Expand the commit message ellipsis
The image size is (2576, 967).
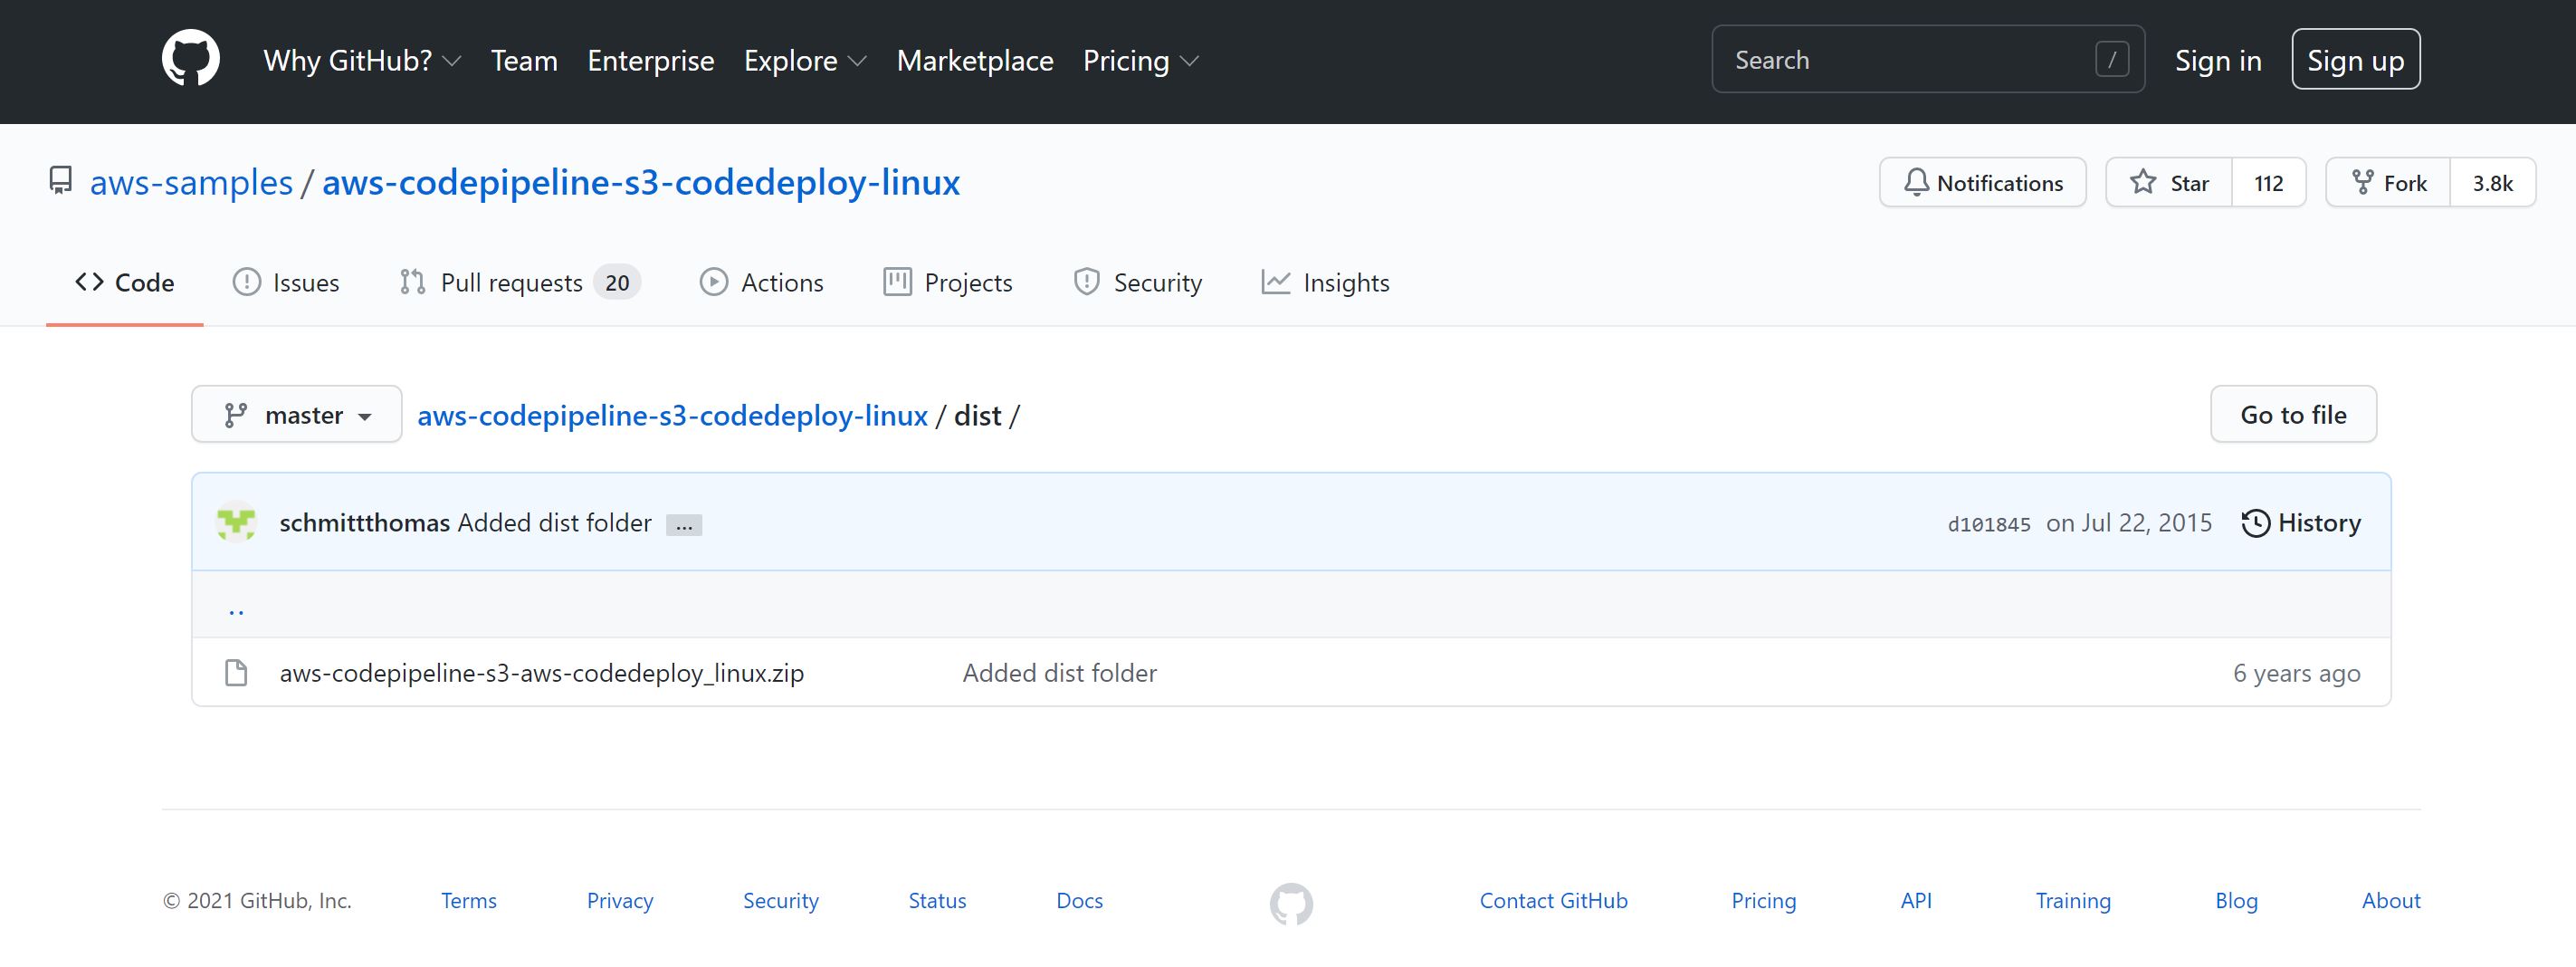pos(684,525)
